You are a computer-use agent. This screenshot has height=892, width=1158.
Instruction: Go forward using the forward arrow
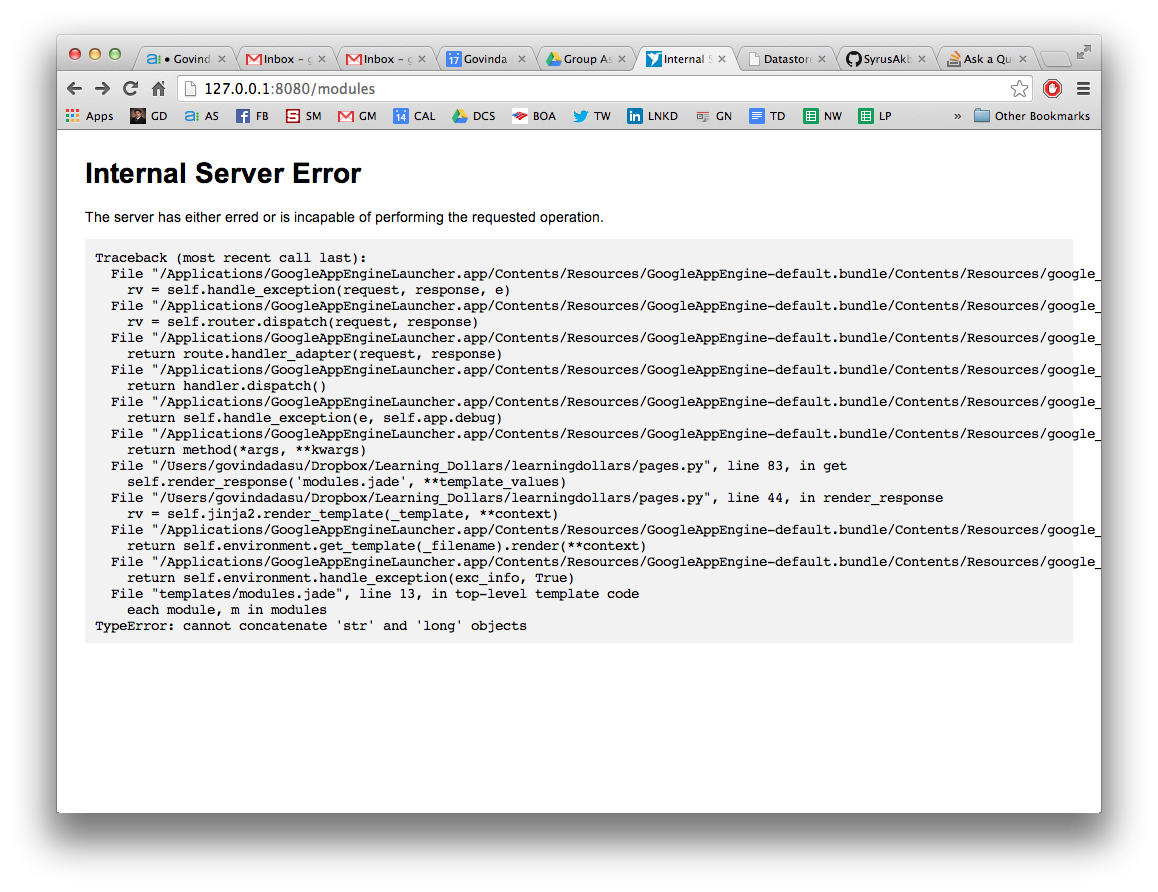[x=102, y=89]
